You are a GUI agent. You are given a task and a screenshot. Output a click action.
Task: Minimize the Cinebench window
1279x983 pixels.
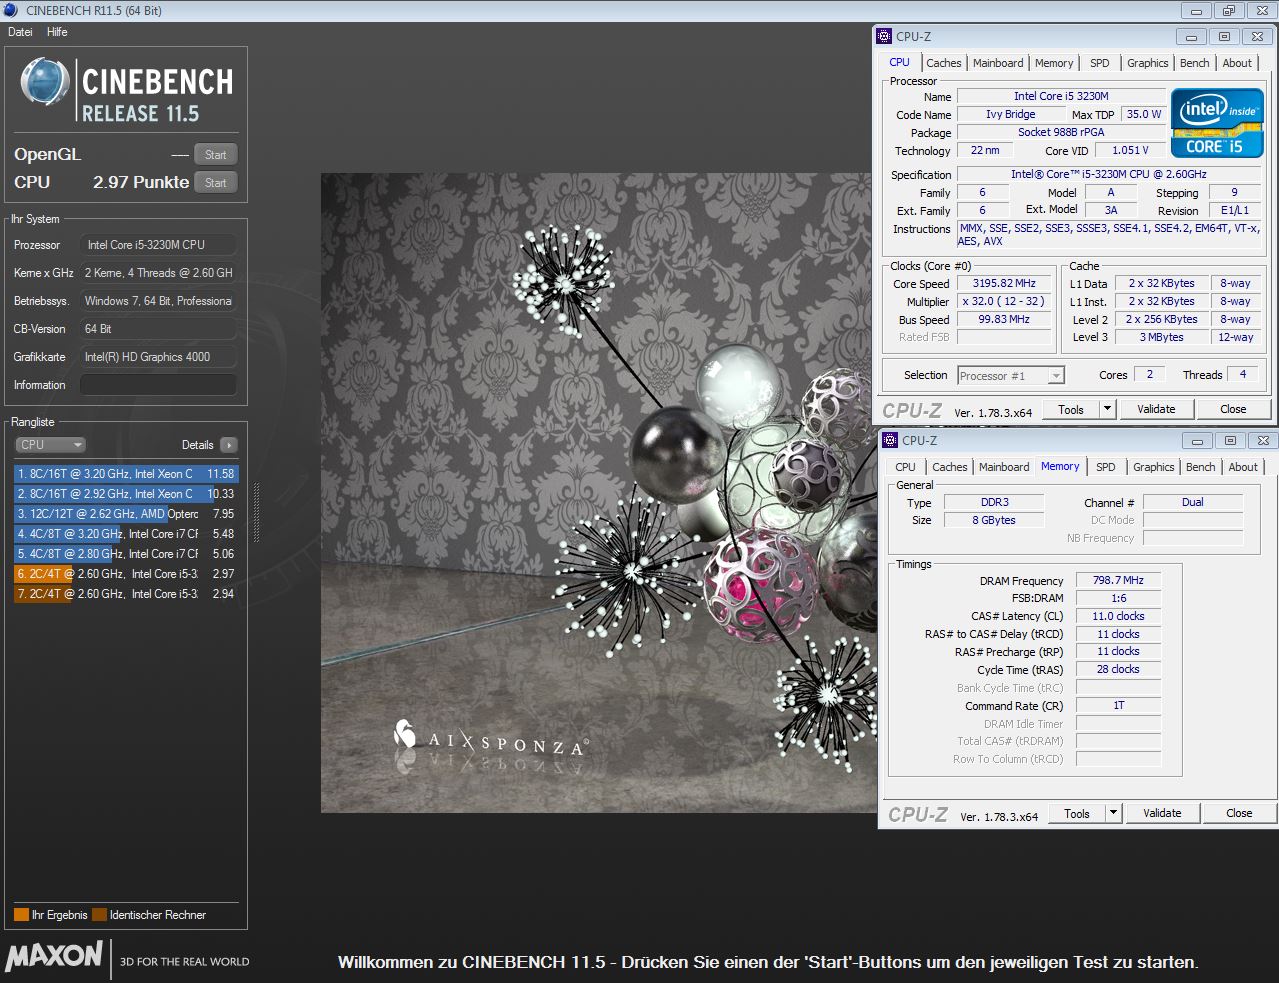click(1196, 11)
